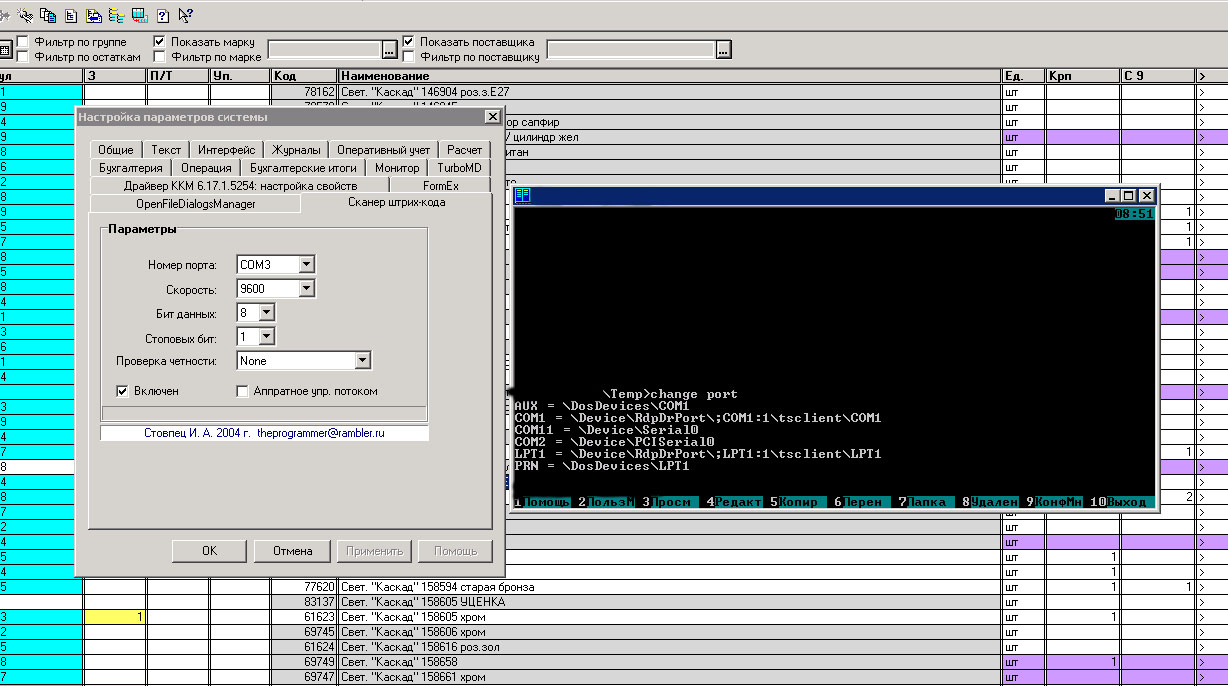
Task: Expand the 'Скорость' 9600 dropdown
Action: click(307, 289)
